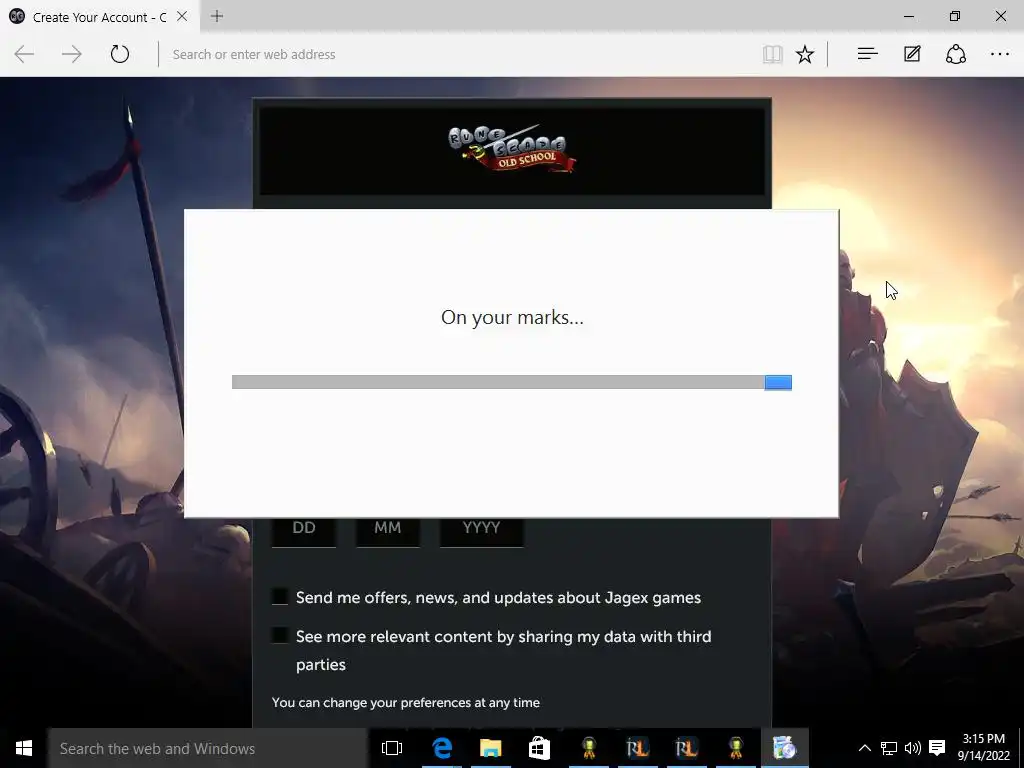Click the Old School RuneScape logo
Image resolution: width=1024 pixels, height=768 pixels.
pyautogui.click(x=512, y=149)
